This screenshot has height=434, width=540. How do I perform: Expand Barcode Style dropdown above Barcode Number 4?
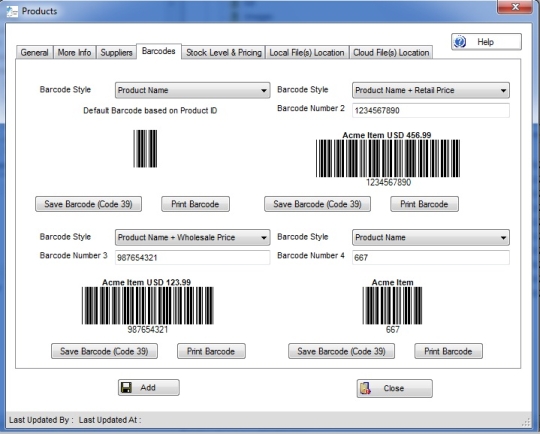pos(431,238)
